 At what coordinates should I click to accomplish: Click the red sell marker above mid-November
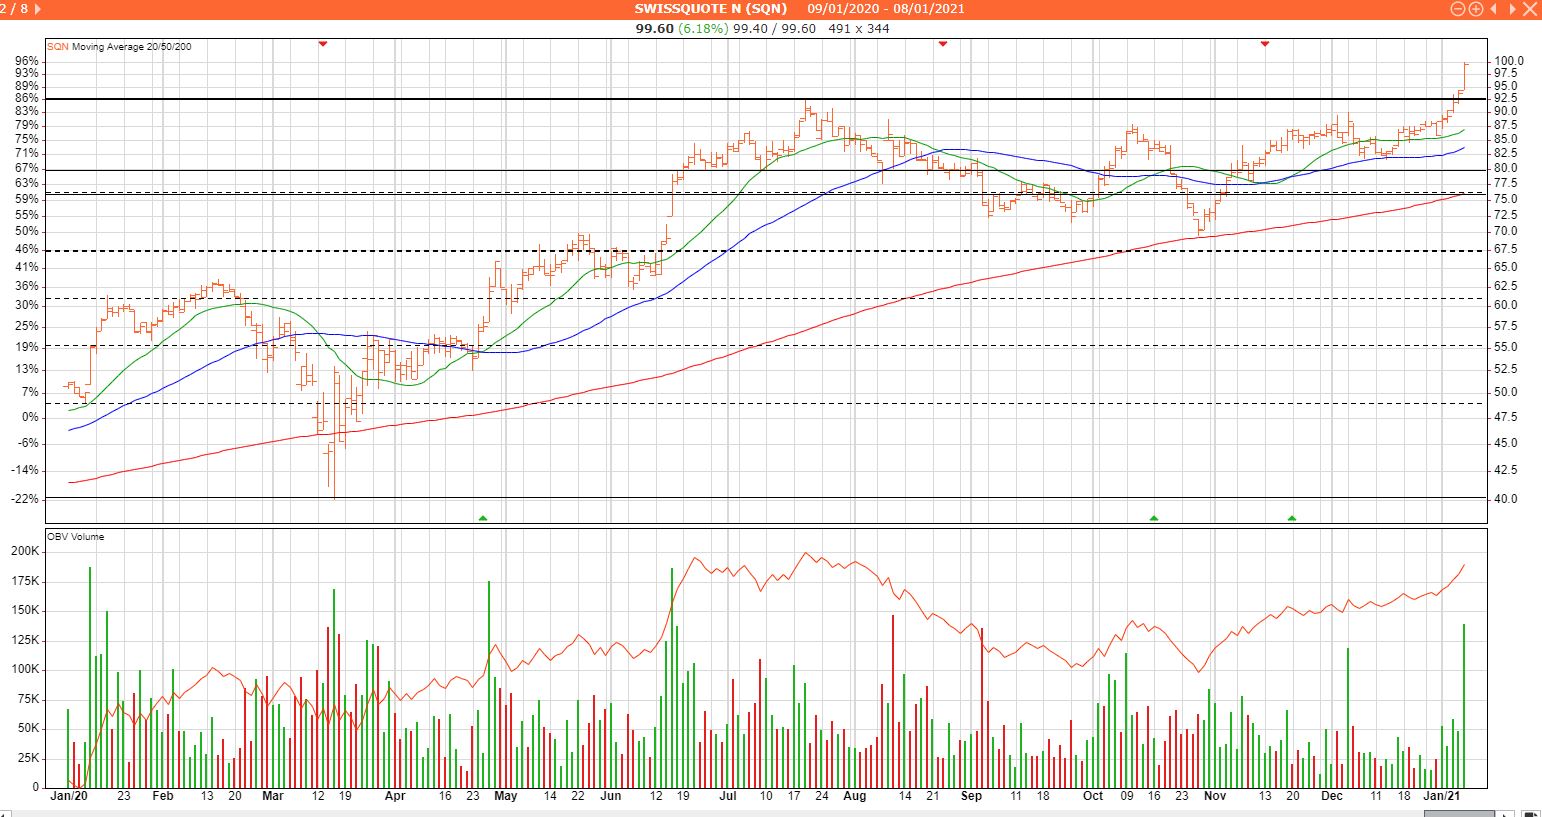click(1265, 44)
